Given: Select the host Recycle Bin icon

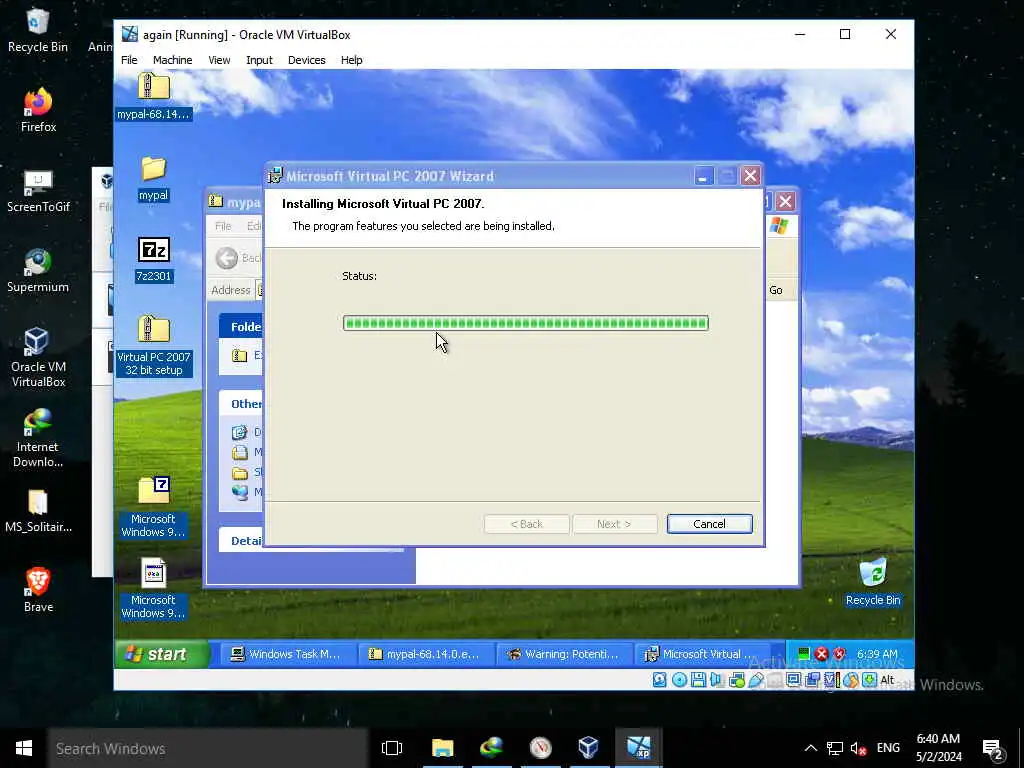Looking at the screenshot, I should 38,30.
